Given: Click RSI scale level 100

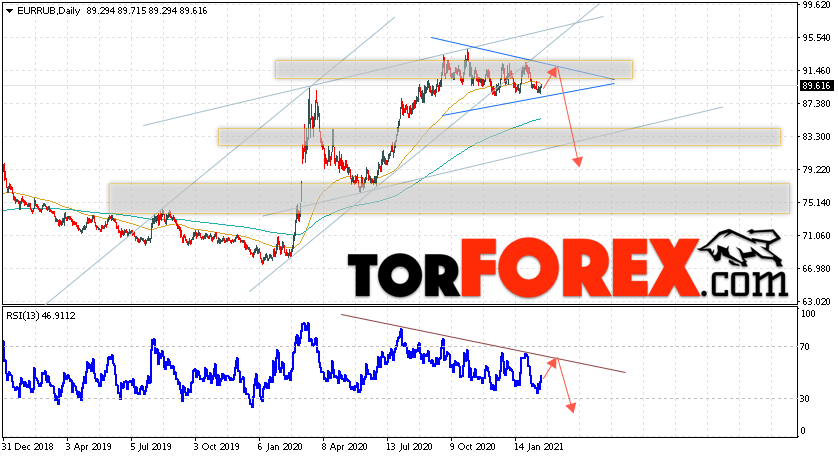Looking at the screenshot, I should click(x=809, y=314).
